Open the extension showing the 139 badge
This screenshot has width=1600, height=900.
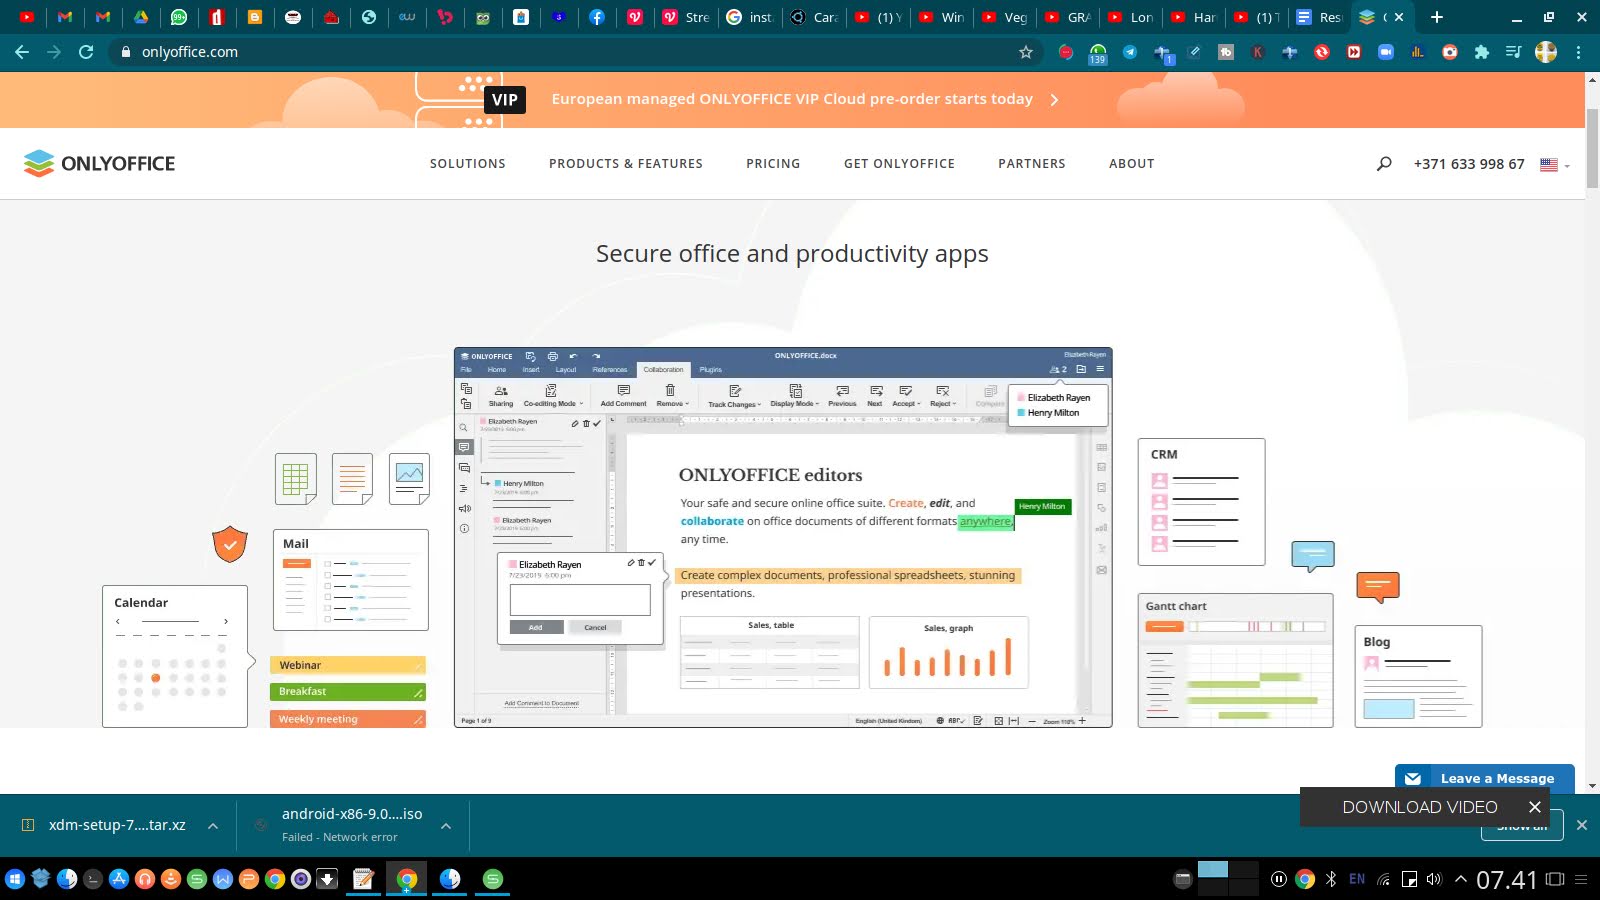tap(1098, 53)
